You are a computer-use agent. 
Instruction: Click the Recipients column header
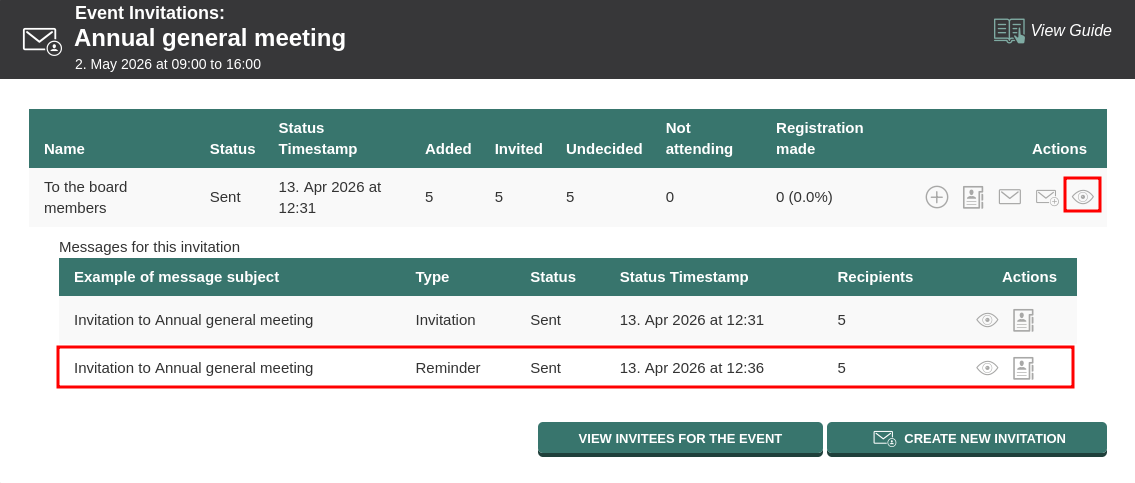tap(875, 277)
